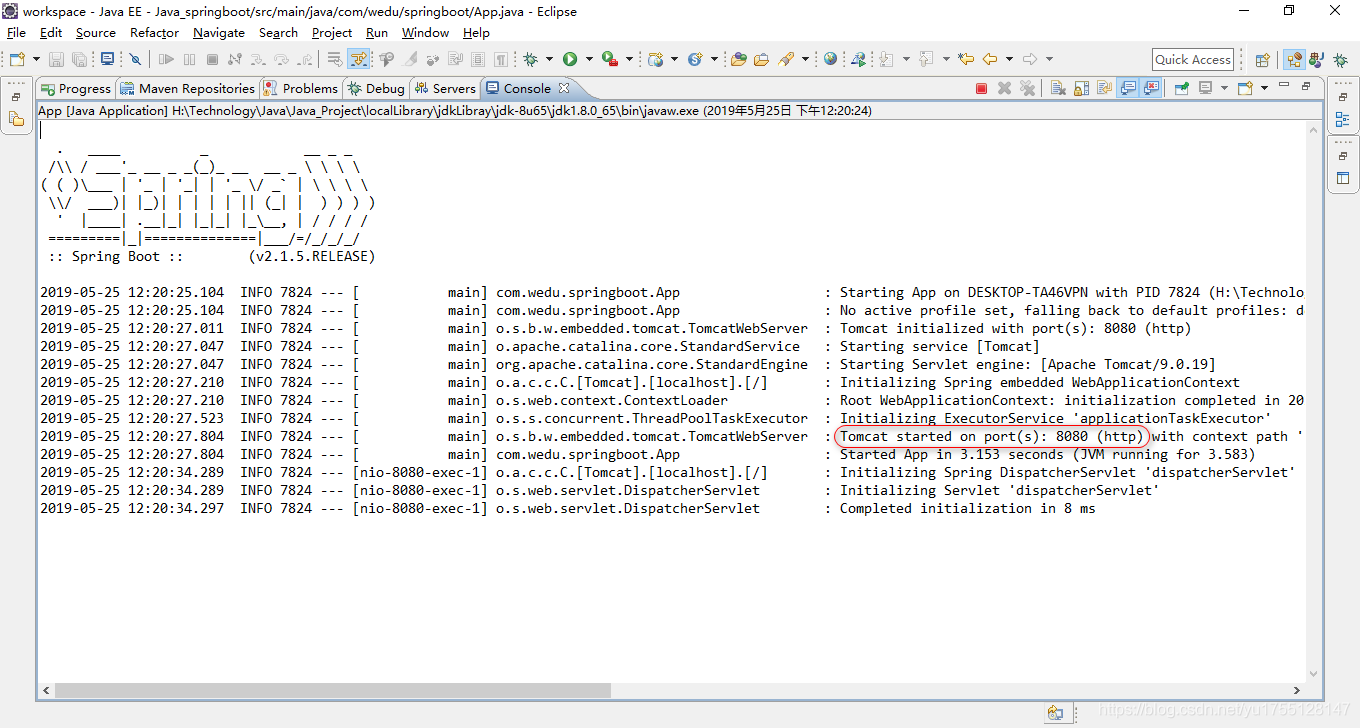Screen dimensions: 1360x728
Task: Switch to the Progress tab
Action: 76,89
